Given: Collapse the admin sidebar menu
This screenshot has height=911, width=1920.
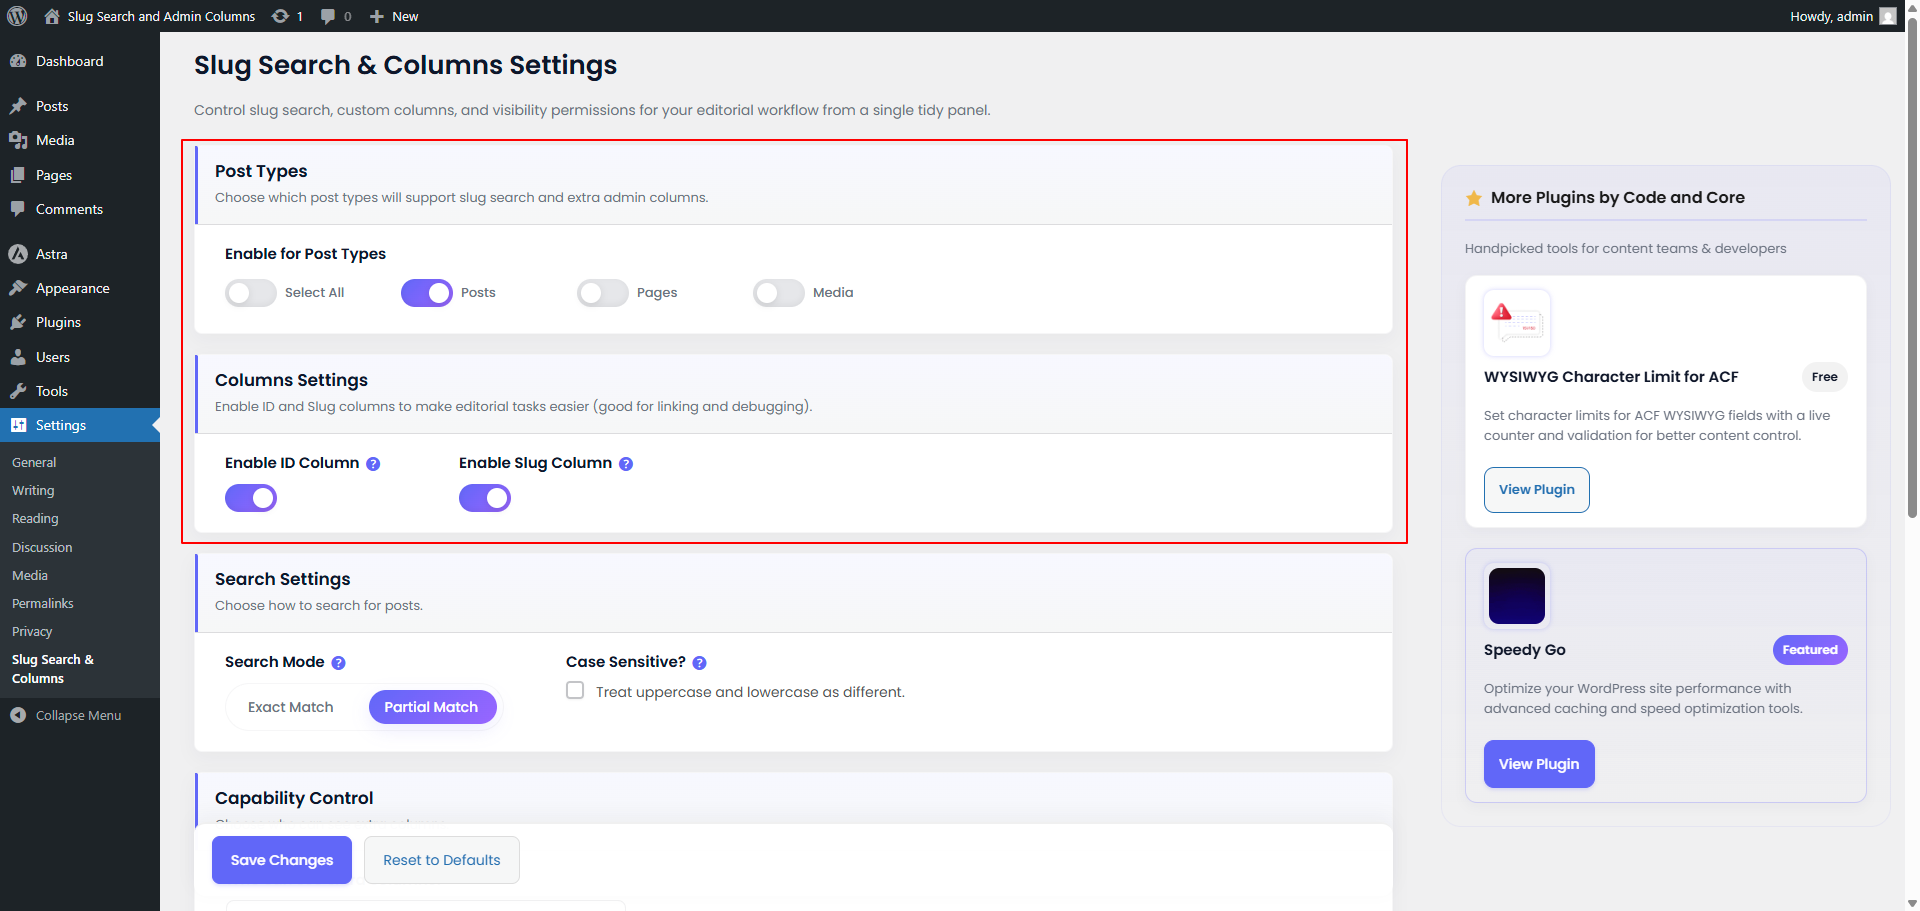Looking at the screenshot, I should coord(65,715).
